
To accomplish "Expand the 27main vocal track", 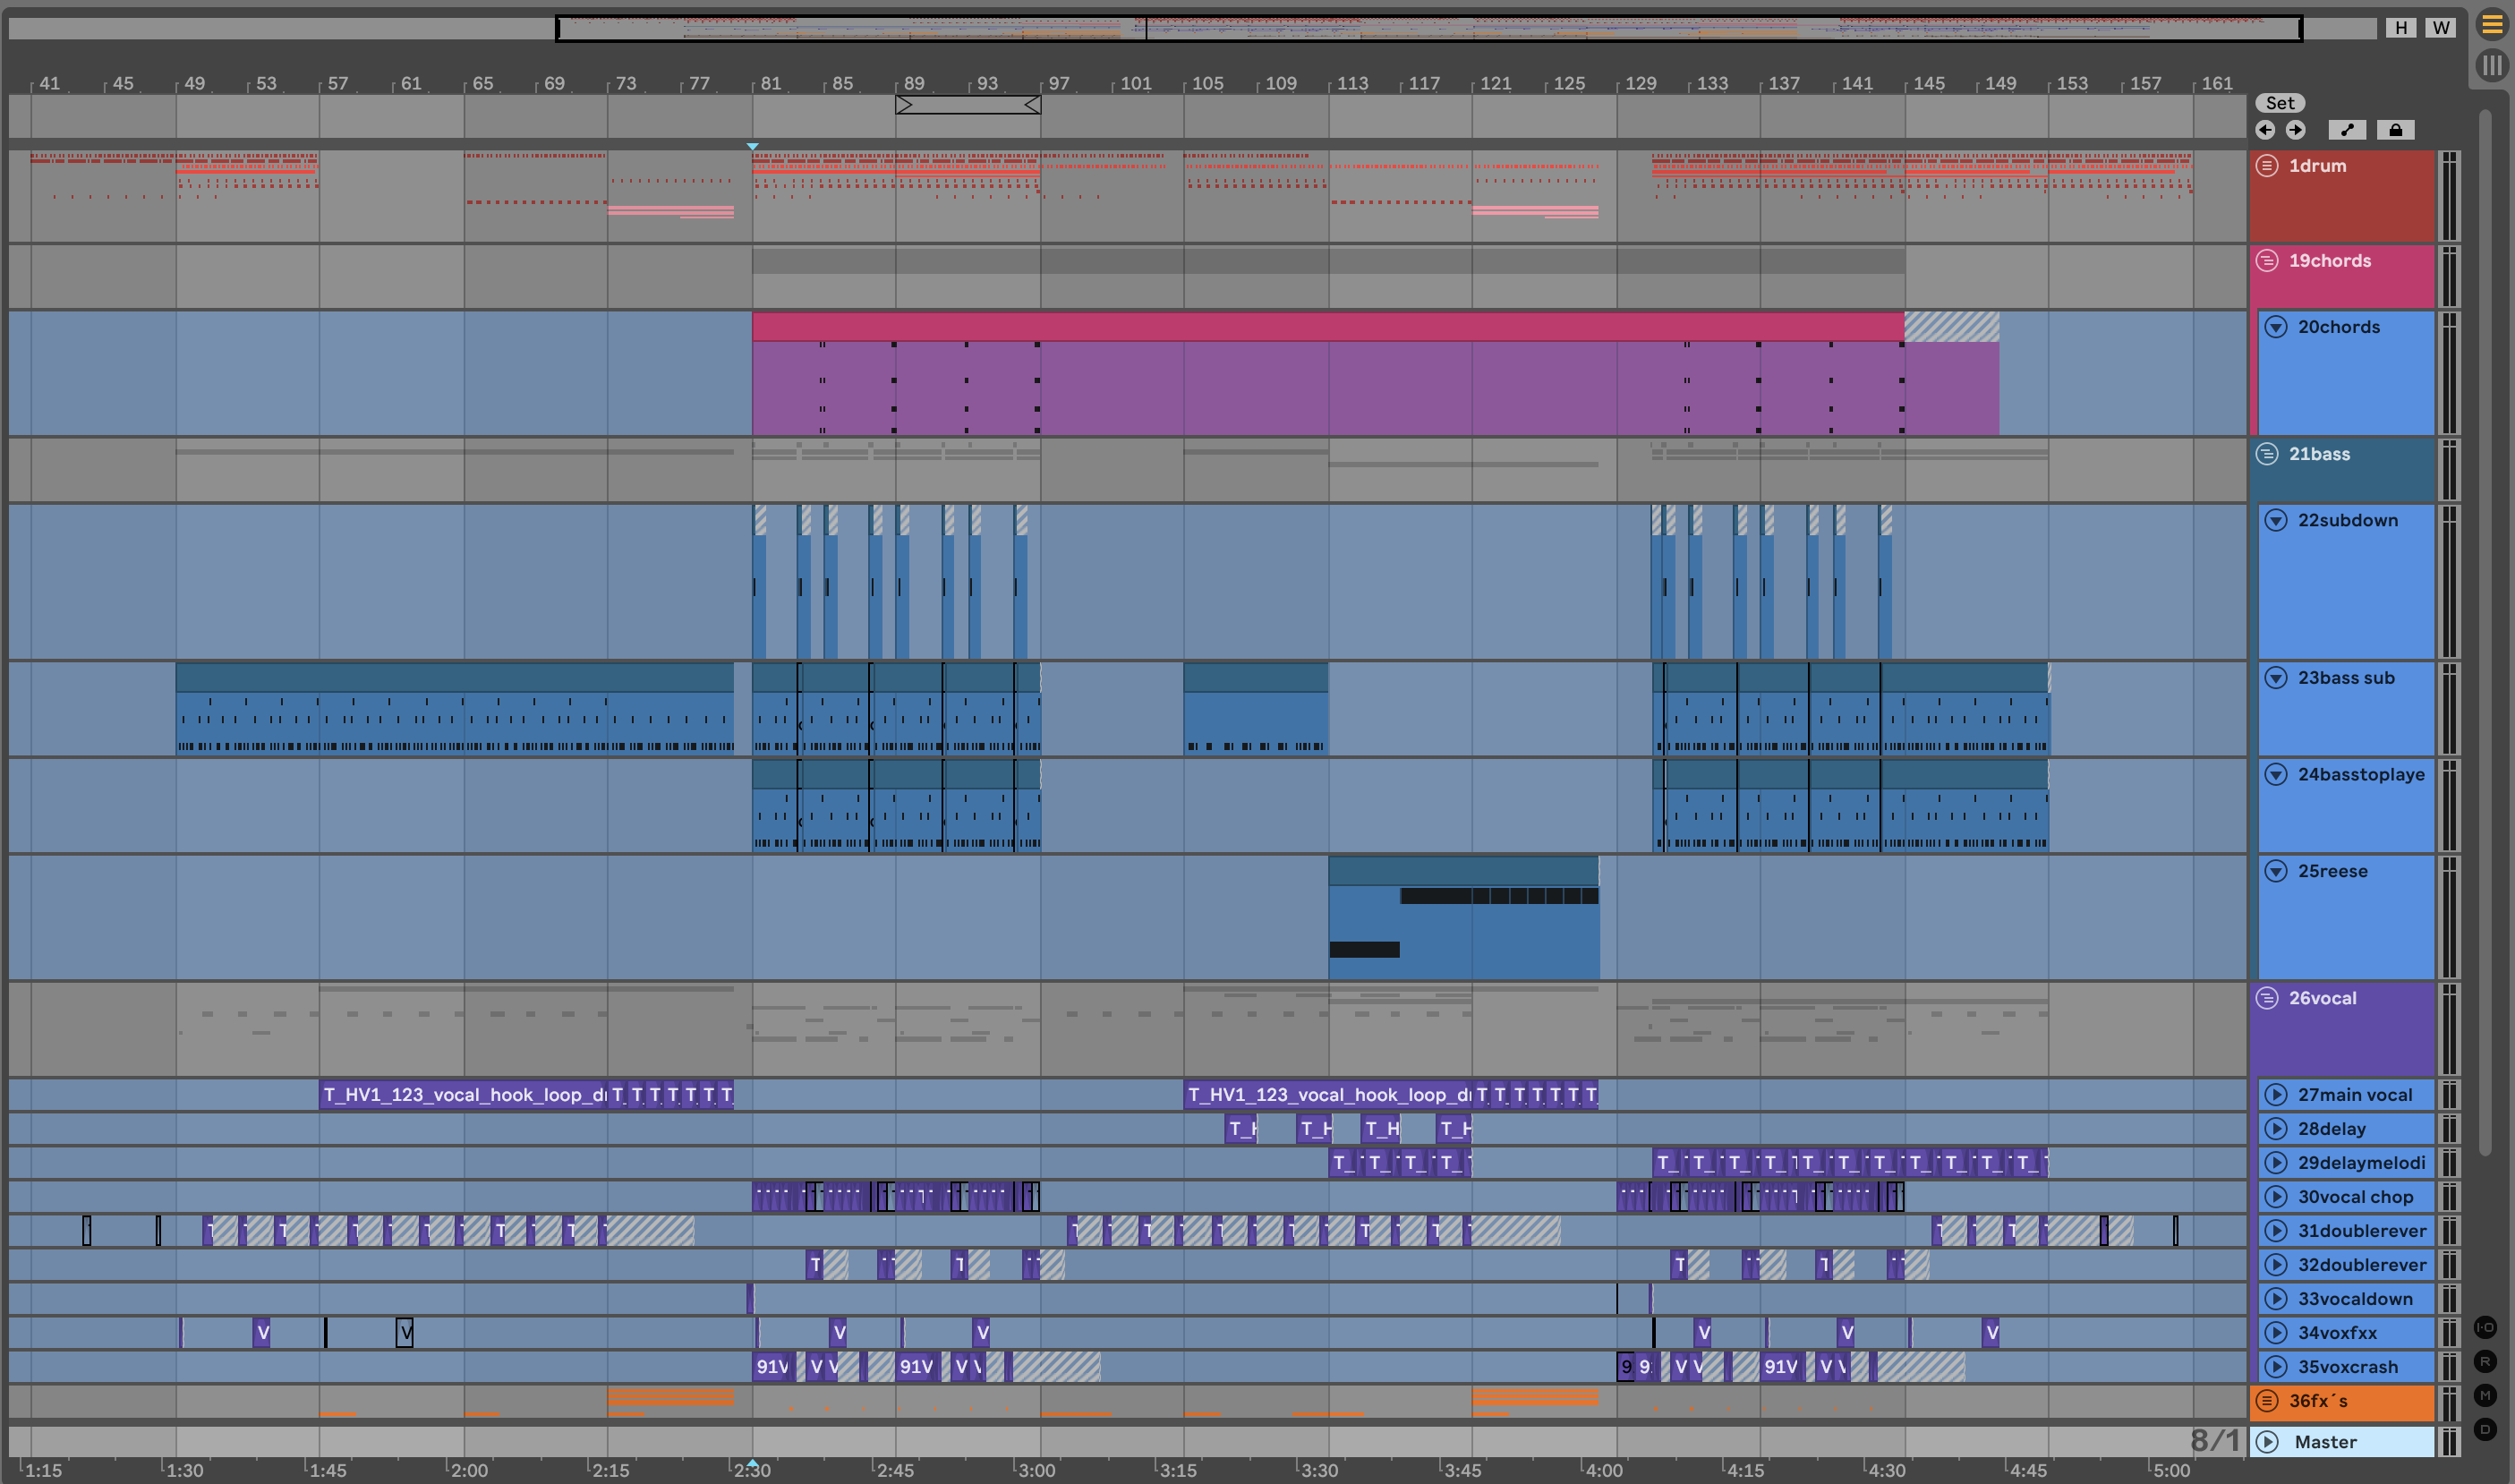I will tap(2276, 1095).
